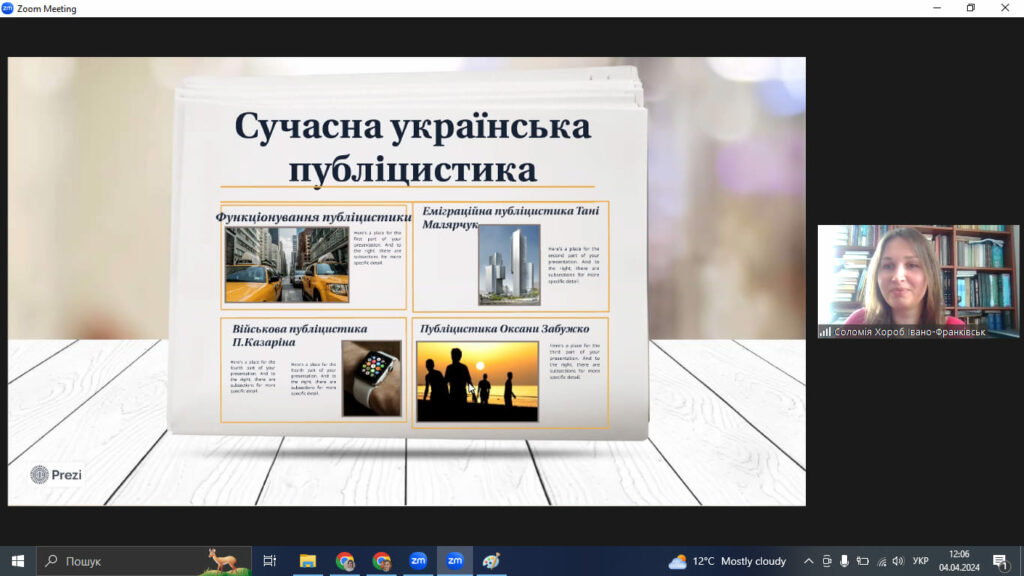Click the Meet Now camera tray icon
The height and width of the screenshot is (576, 1024).
[x=827, y=561]
